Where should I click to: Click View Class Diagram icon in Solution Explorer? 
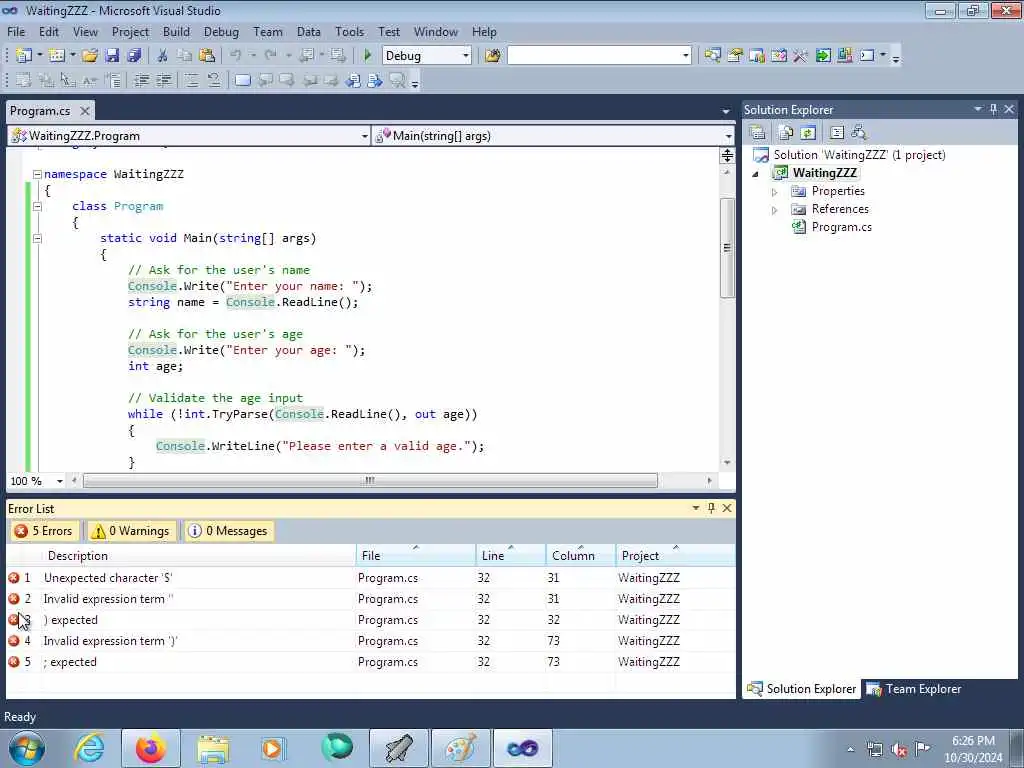[x=859, y=133]
